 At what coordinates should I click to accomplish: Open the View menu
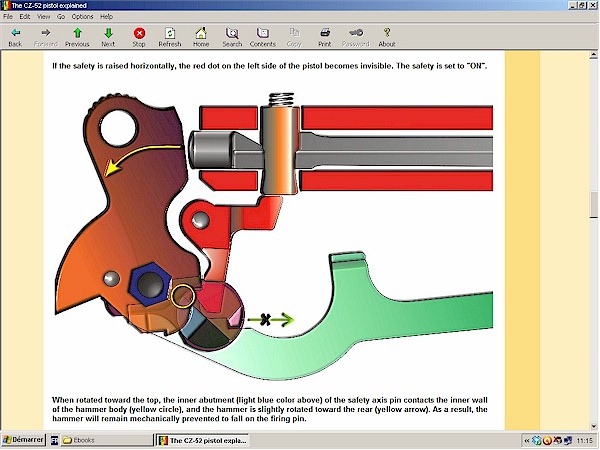tap(43, 16)
